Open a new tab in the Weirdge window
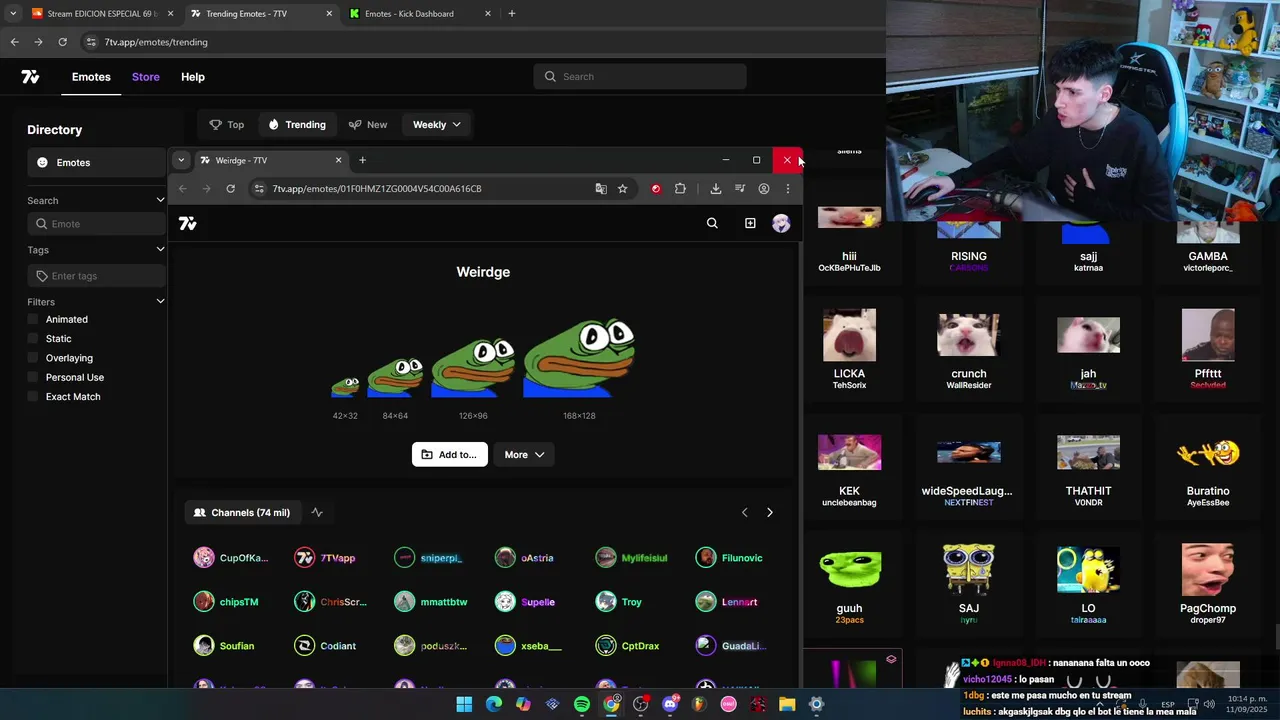This screenshot has height=720, width=1280. pos(362,160)
